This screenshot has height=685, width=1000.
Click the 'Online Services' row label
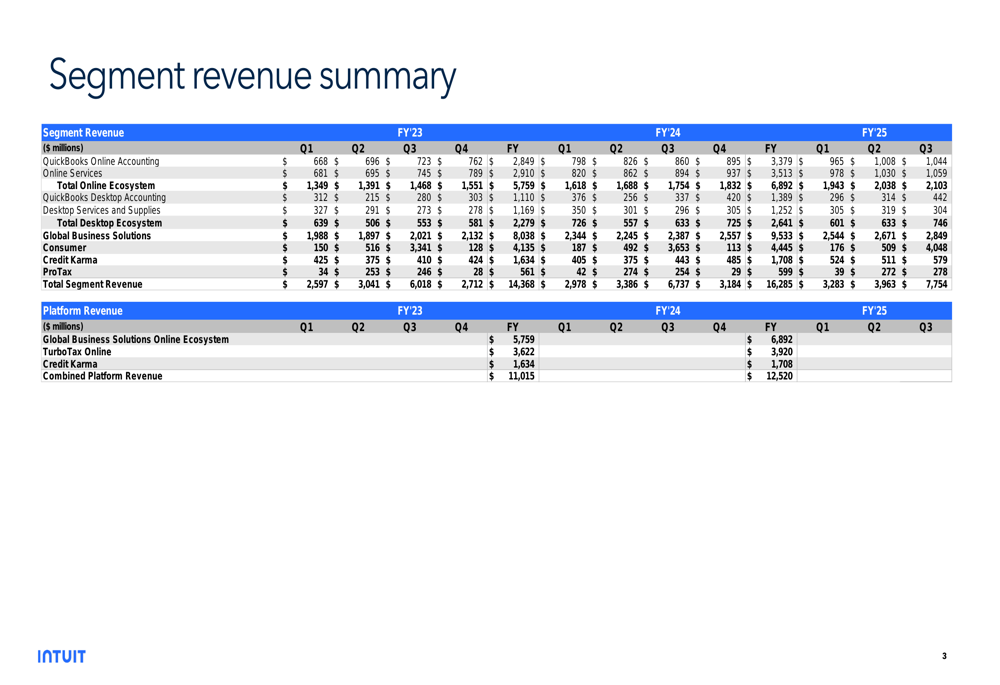72,173
